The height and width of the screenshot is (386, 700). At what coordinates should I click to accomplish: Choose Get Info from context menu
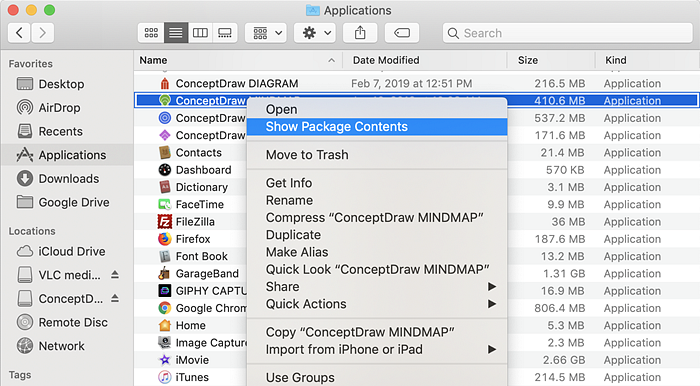click(x=377, y=183)
